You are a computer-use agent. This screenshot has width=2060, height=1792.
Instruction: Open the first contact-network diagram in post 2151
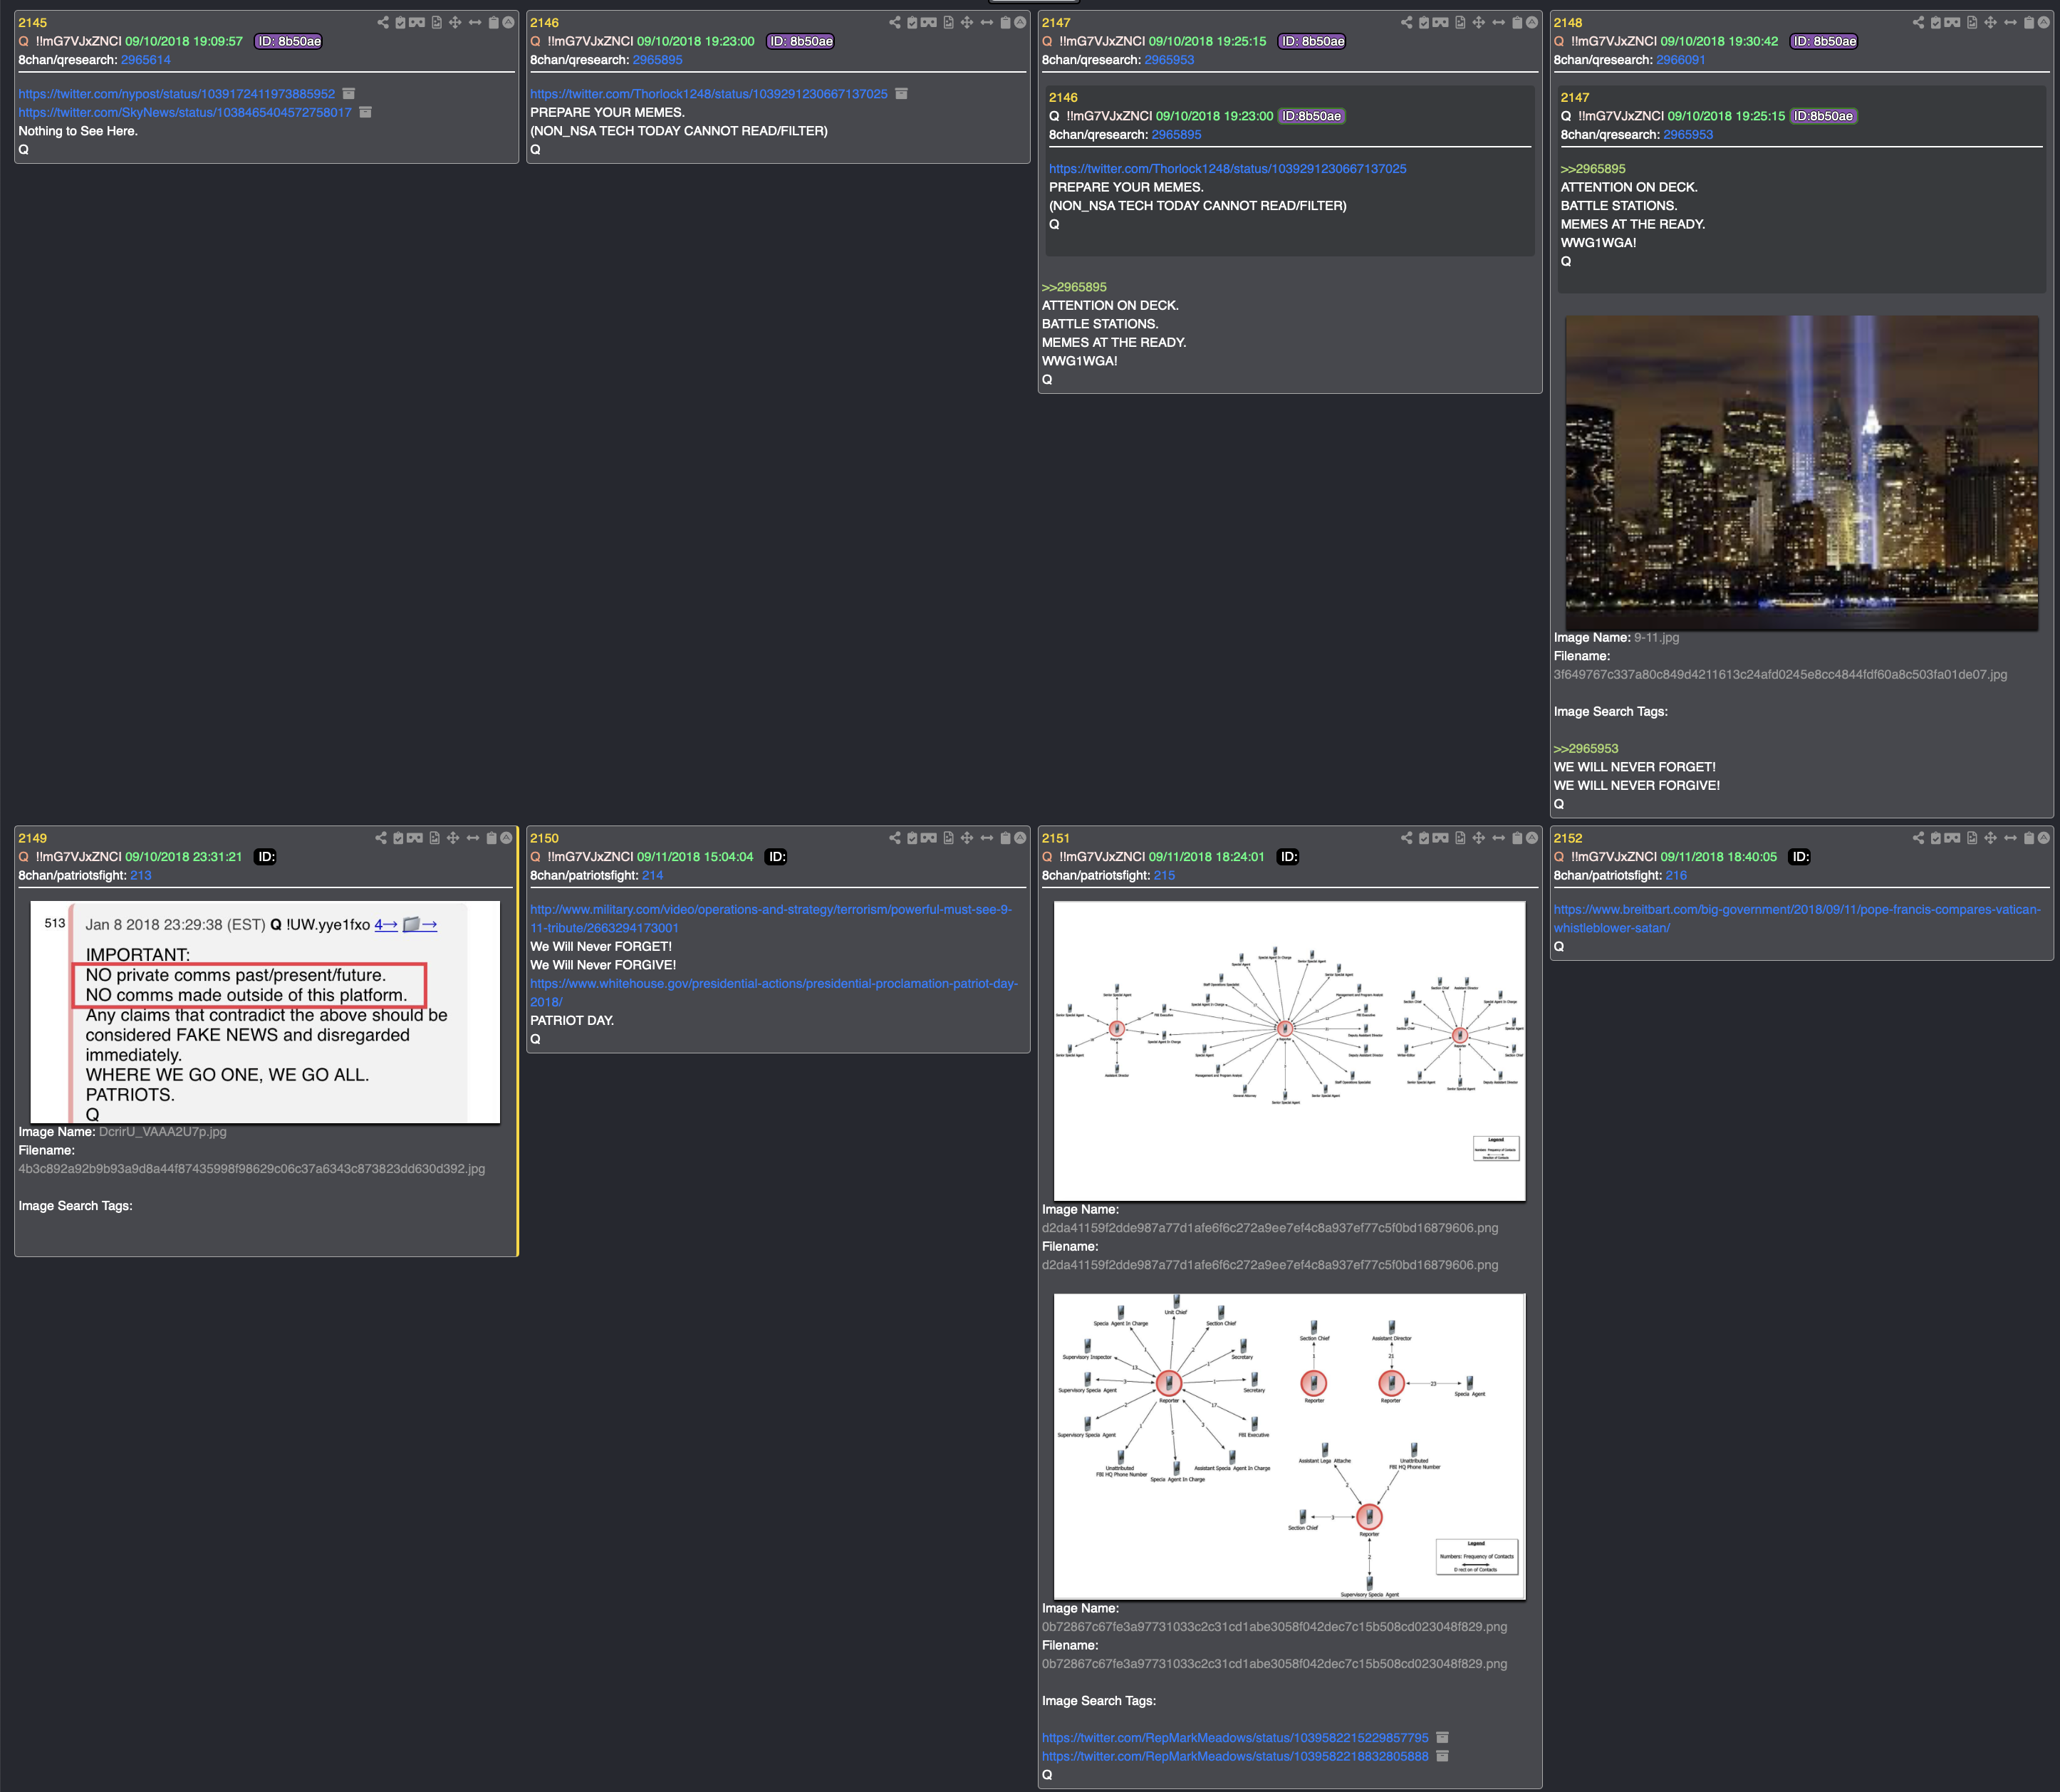click(x=1290, y=1051)
